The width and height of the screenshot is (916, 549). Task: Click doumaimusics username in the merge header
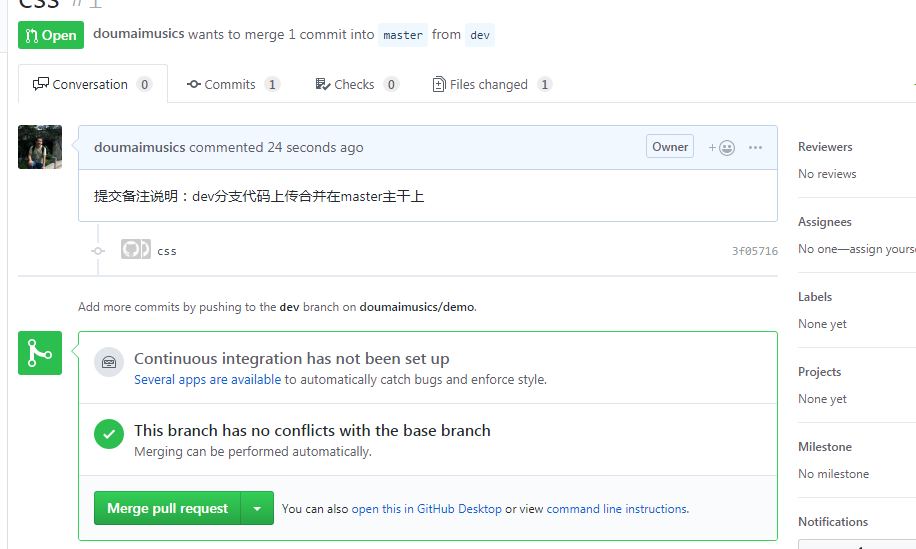138,34
